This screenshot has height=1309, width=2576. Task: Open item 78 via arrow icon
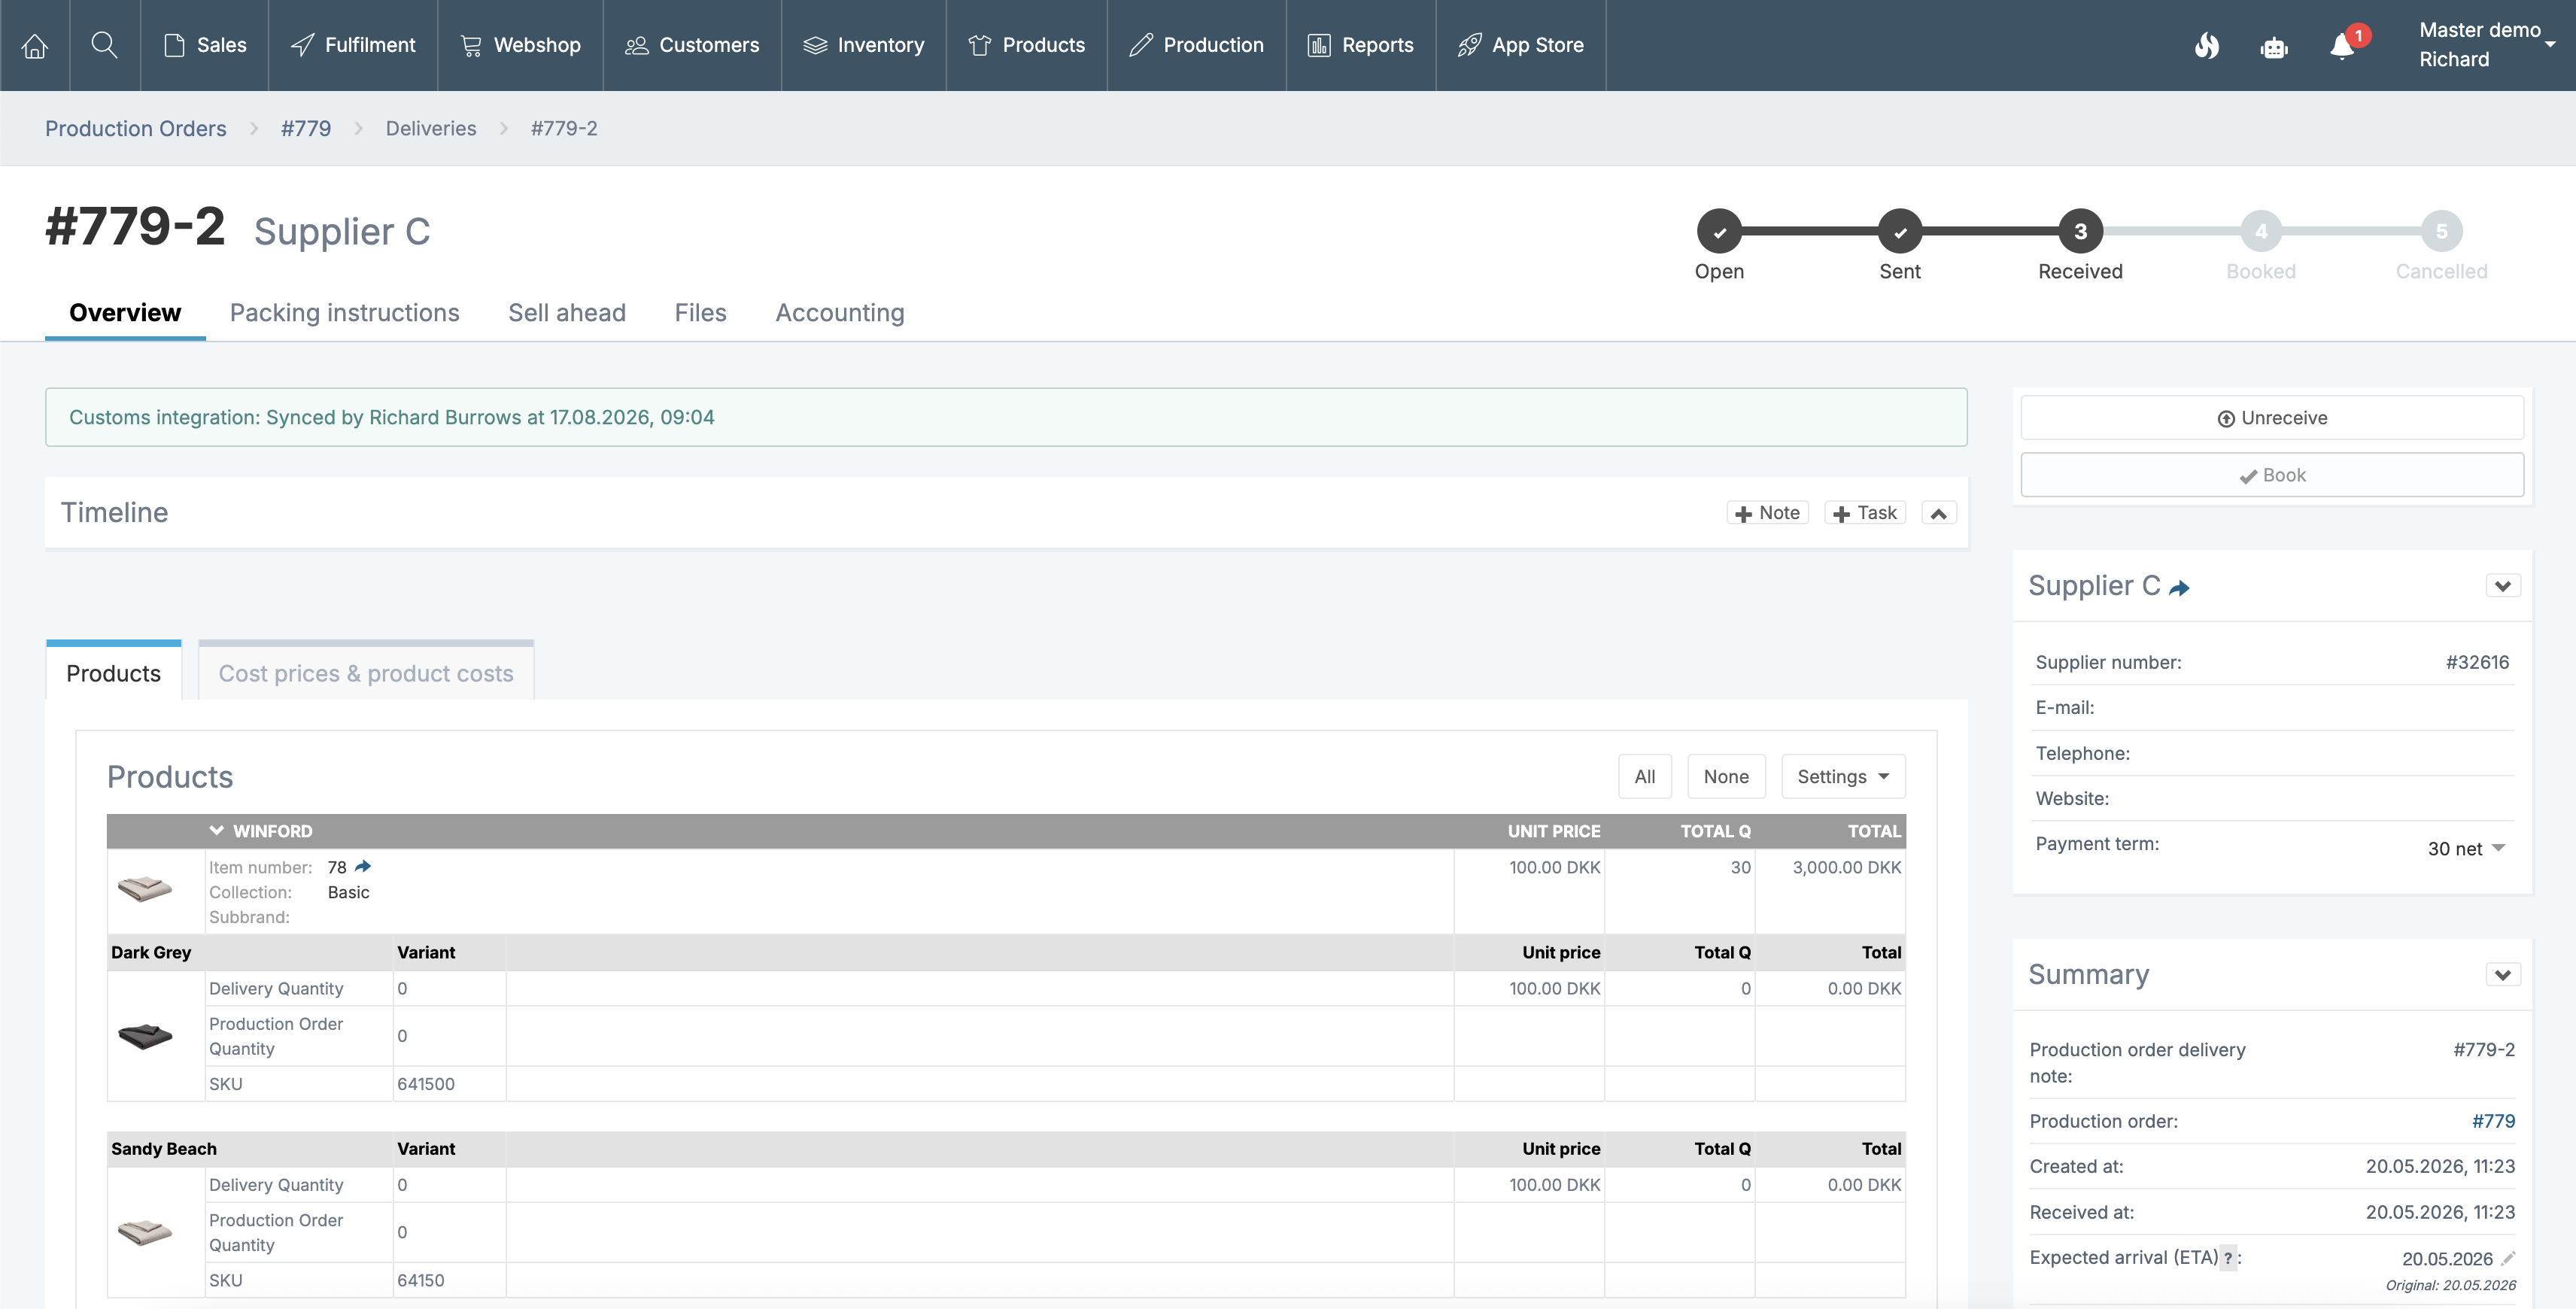(363, 866)
